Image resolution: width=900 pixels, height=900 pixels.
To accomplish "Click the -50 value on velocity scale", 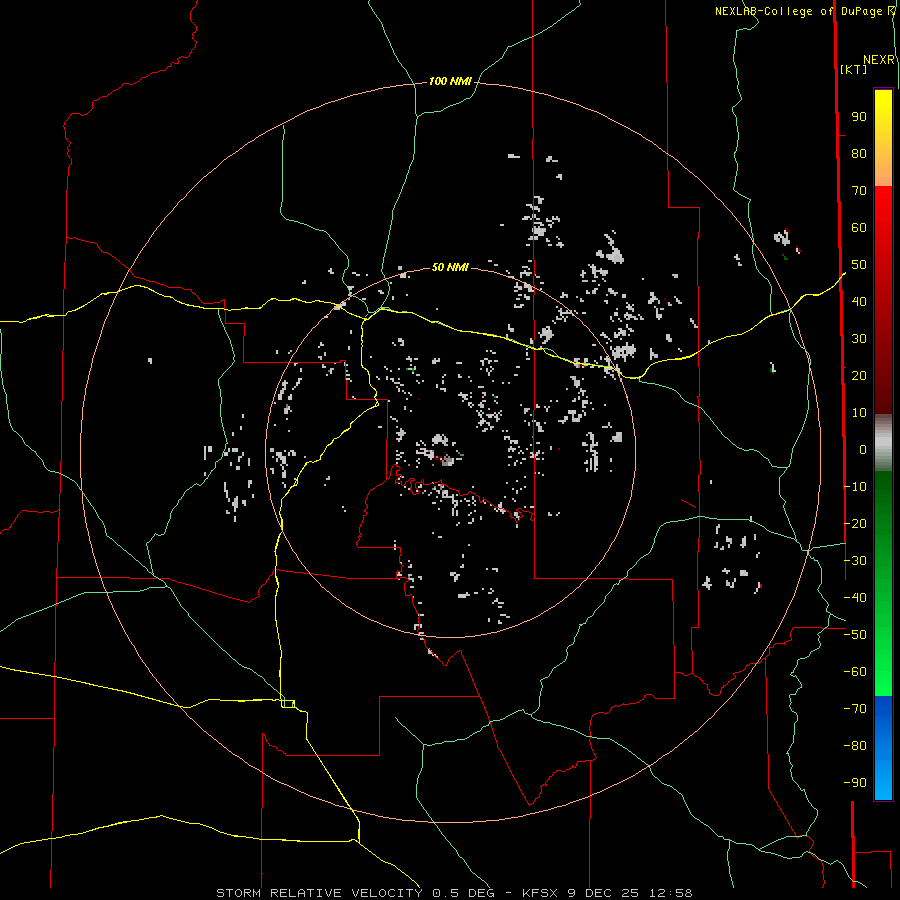I will [x=855, y=635].
